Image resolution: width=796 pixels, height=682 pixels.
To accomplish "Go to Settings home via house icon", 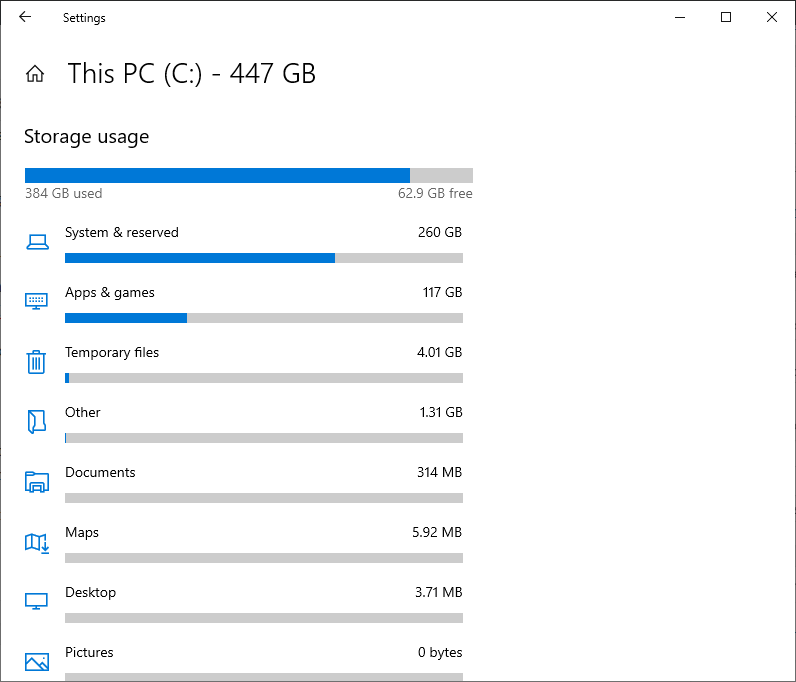I will (35, 74).
